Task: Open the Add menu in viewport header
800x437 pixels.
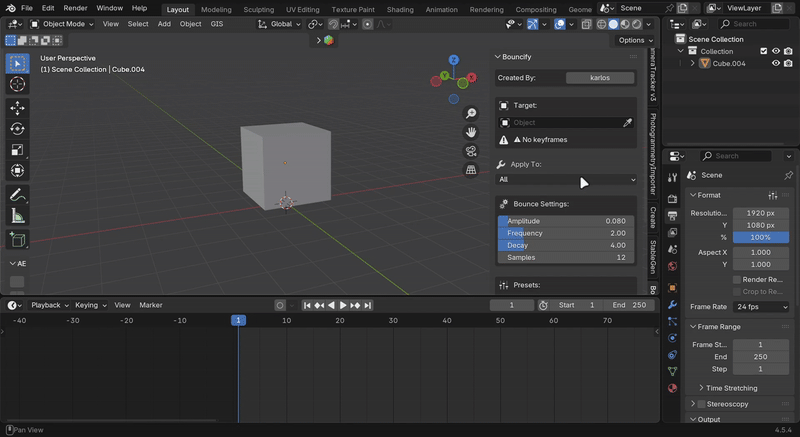Action: (164, 24)
